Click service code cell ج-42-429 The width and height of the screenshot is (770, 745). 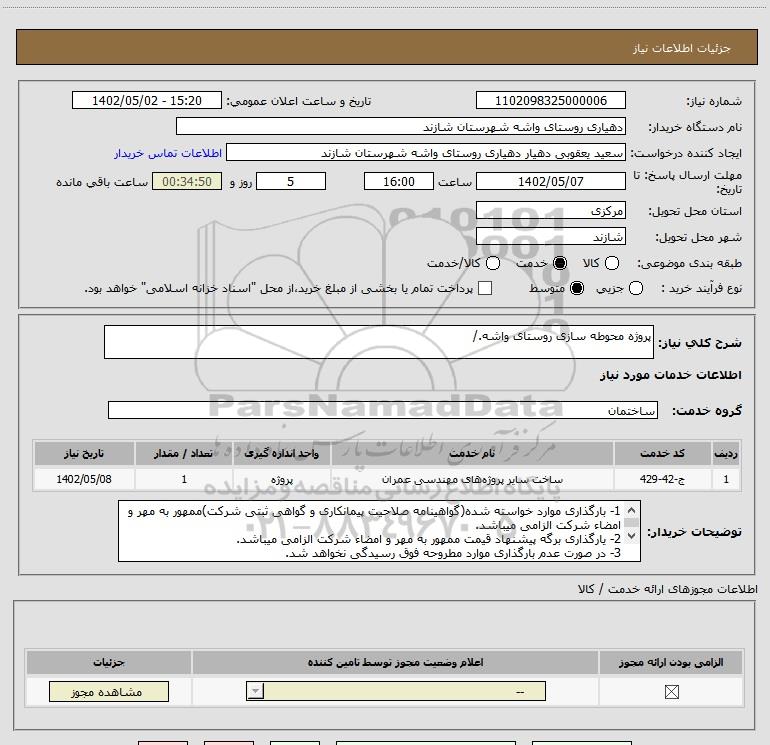(662, 479)
